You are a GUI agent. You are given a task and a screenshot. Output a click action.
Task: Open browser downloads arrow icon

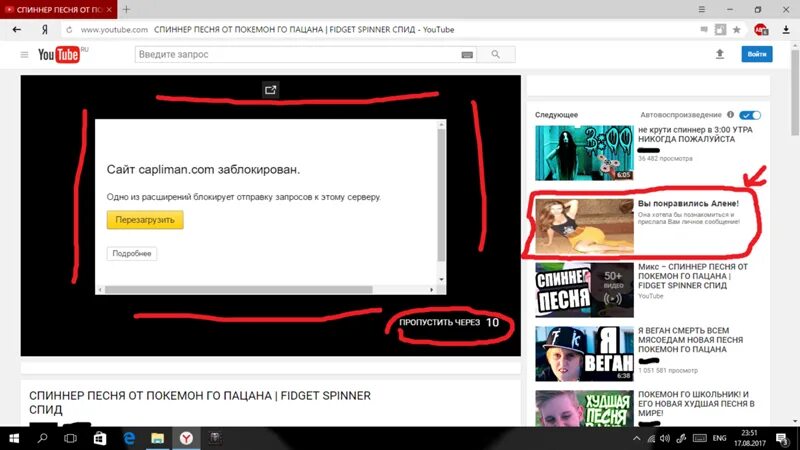click(786, 30)
